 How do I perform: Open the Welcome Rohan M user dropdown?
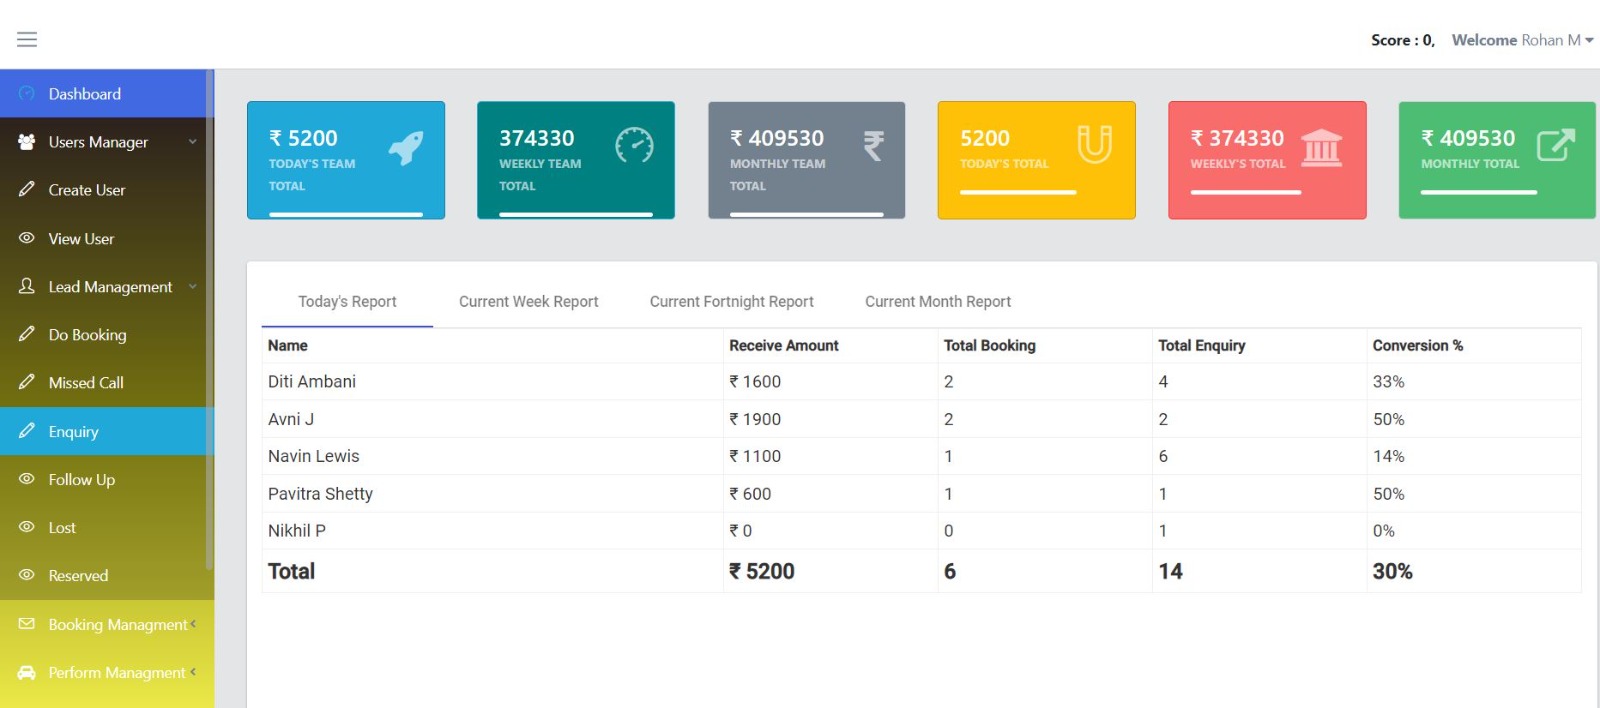click(1522, 40)
